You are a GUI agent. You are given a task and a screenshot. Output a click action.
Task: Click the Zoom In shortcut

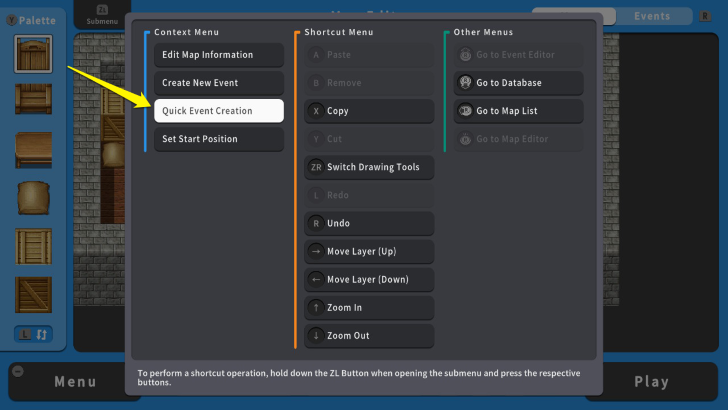pyautogui.click(x=369, y=307)
